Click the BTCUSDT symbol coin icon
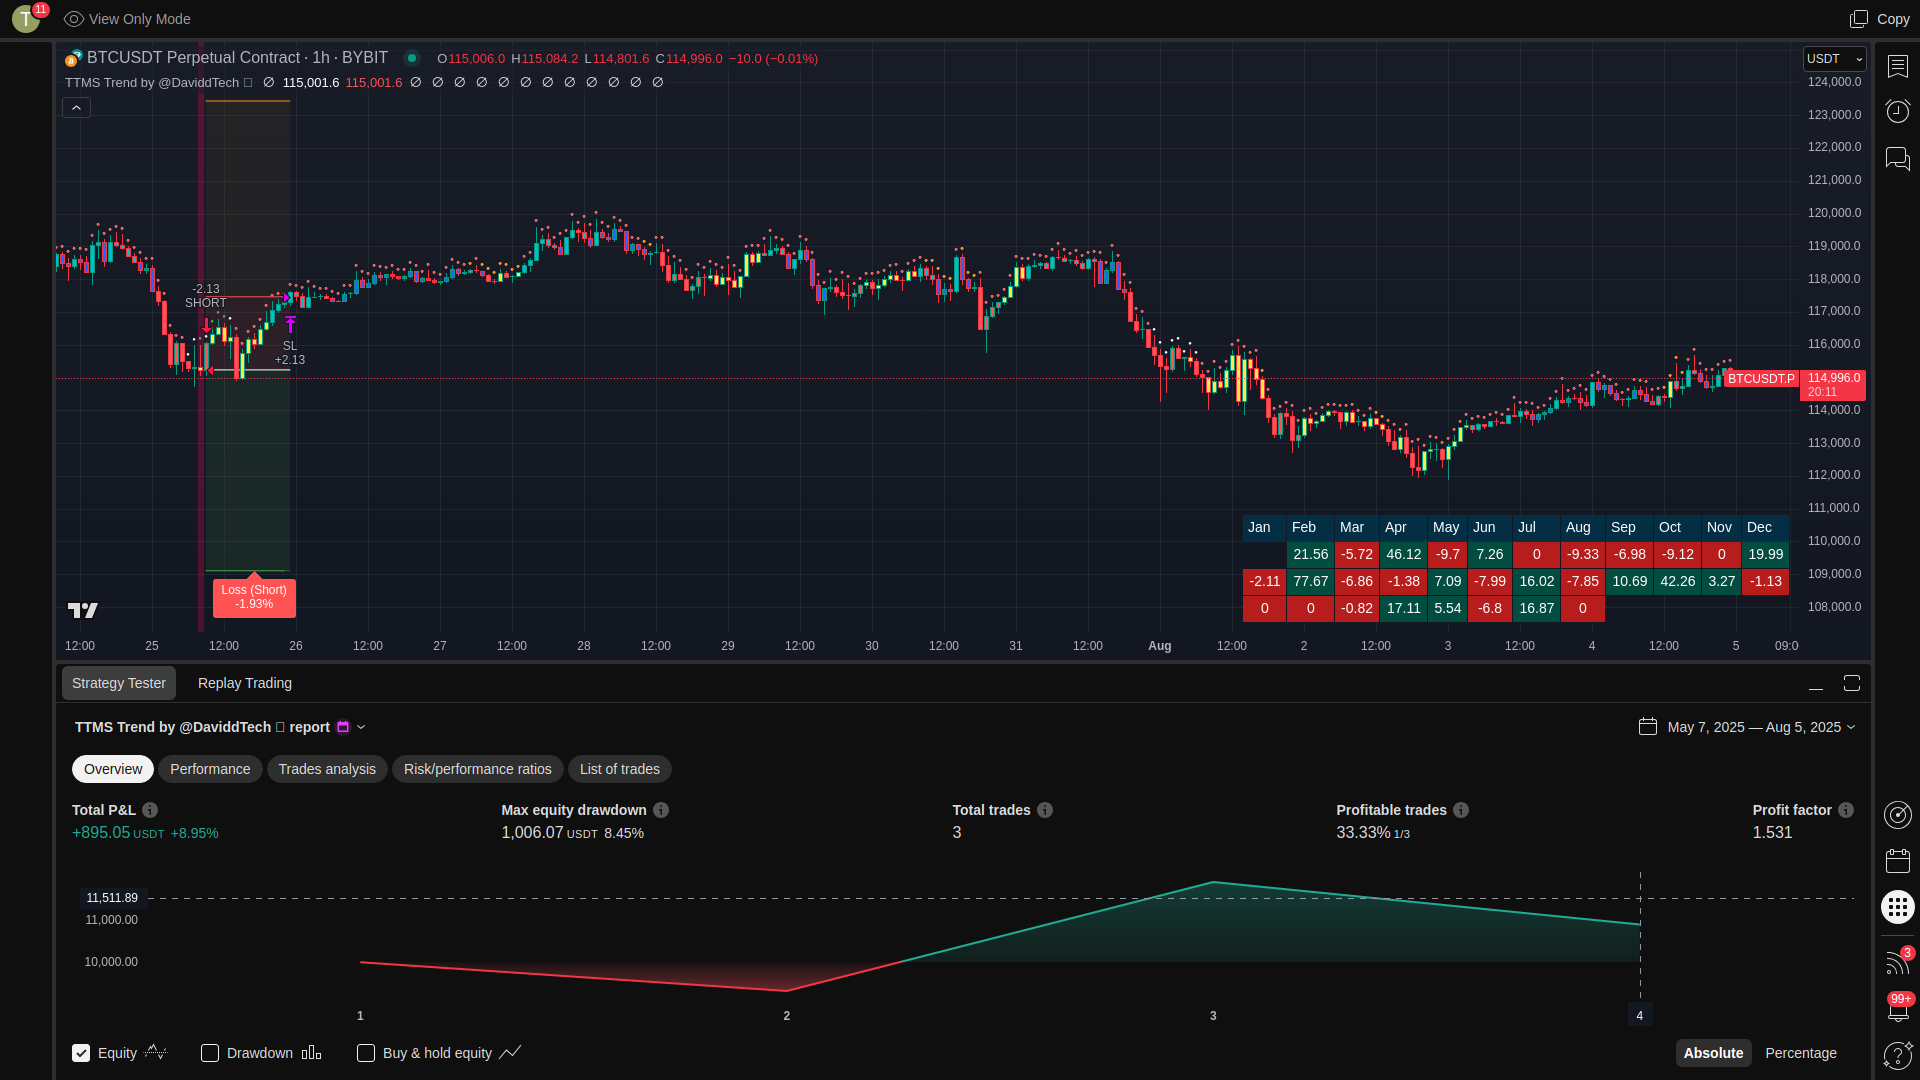This screenshot has width=1920, height=1080. 73,59
